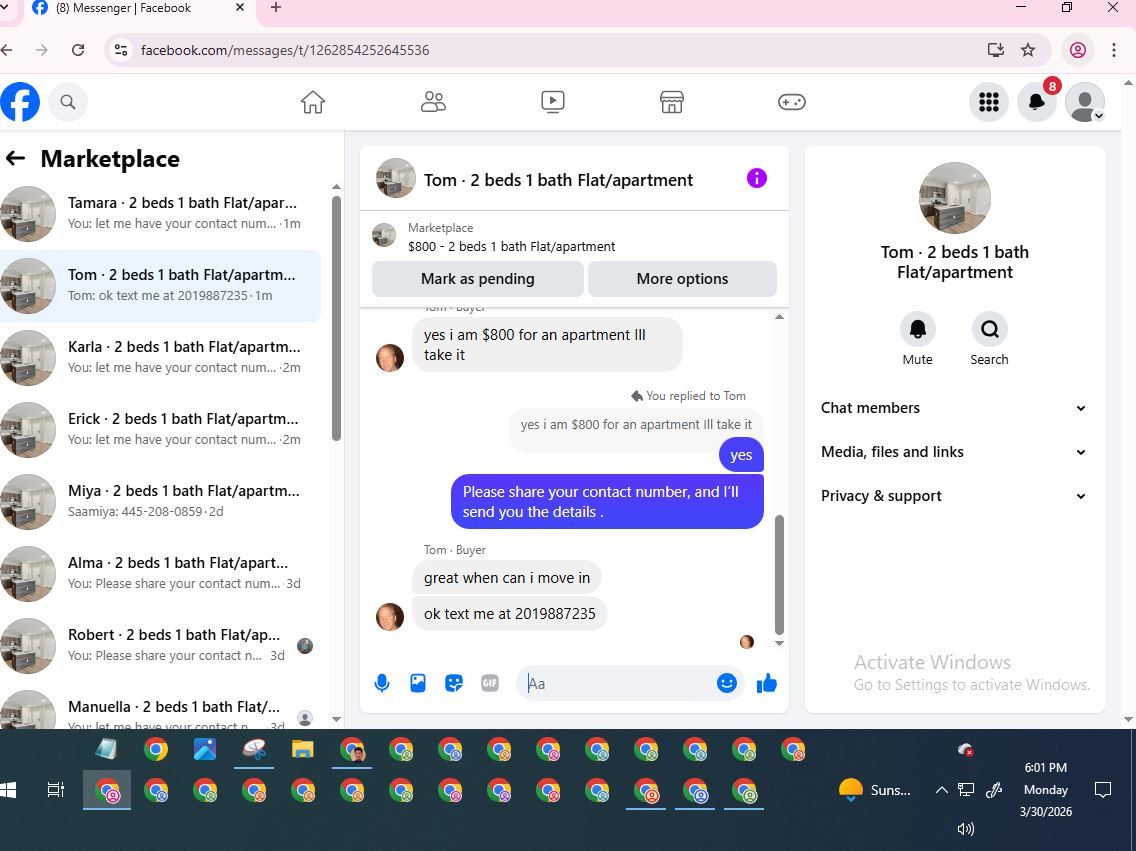Click the Facebook logo icon

pos(20,102)
